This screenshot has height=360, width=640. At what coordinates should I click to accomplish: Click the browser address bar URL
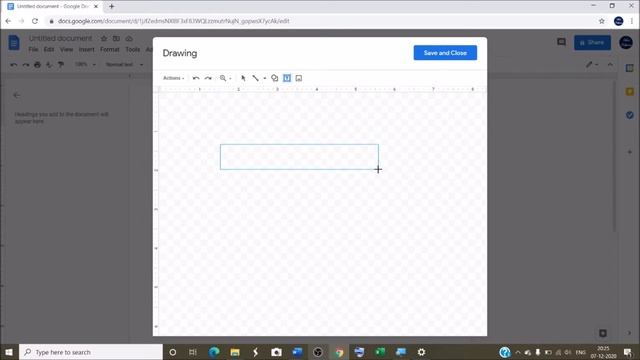point(173,21)
